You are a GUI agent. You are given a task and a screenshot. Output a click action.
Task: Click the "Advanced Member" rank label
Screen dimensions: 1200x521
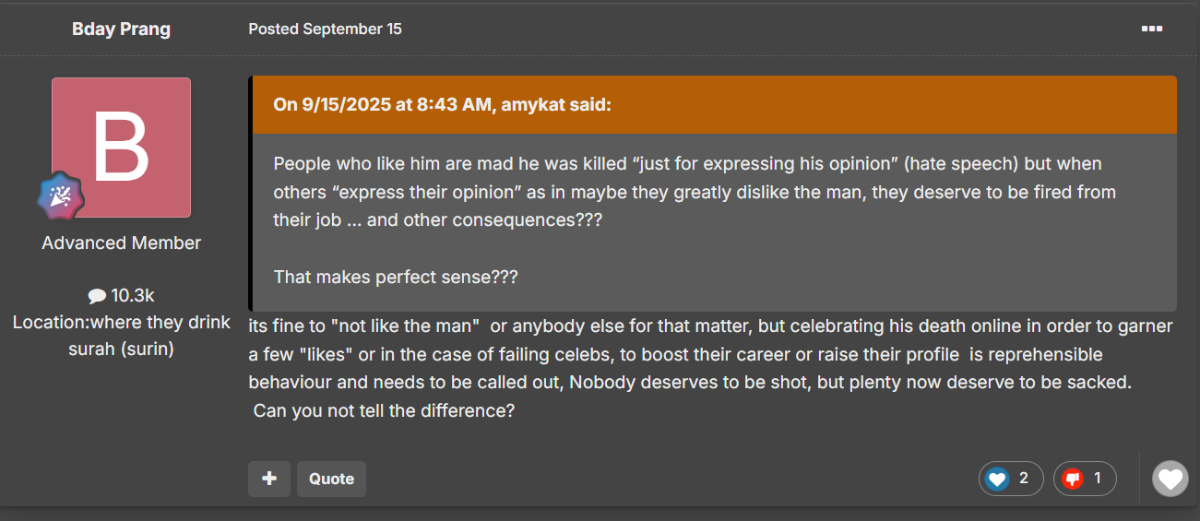pos(121,243)
